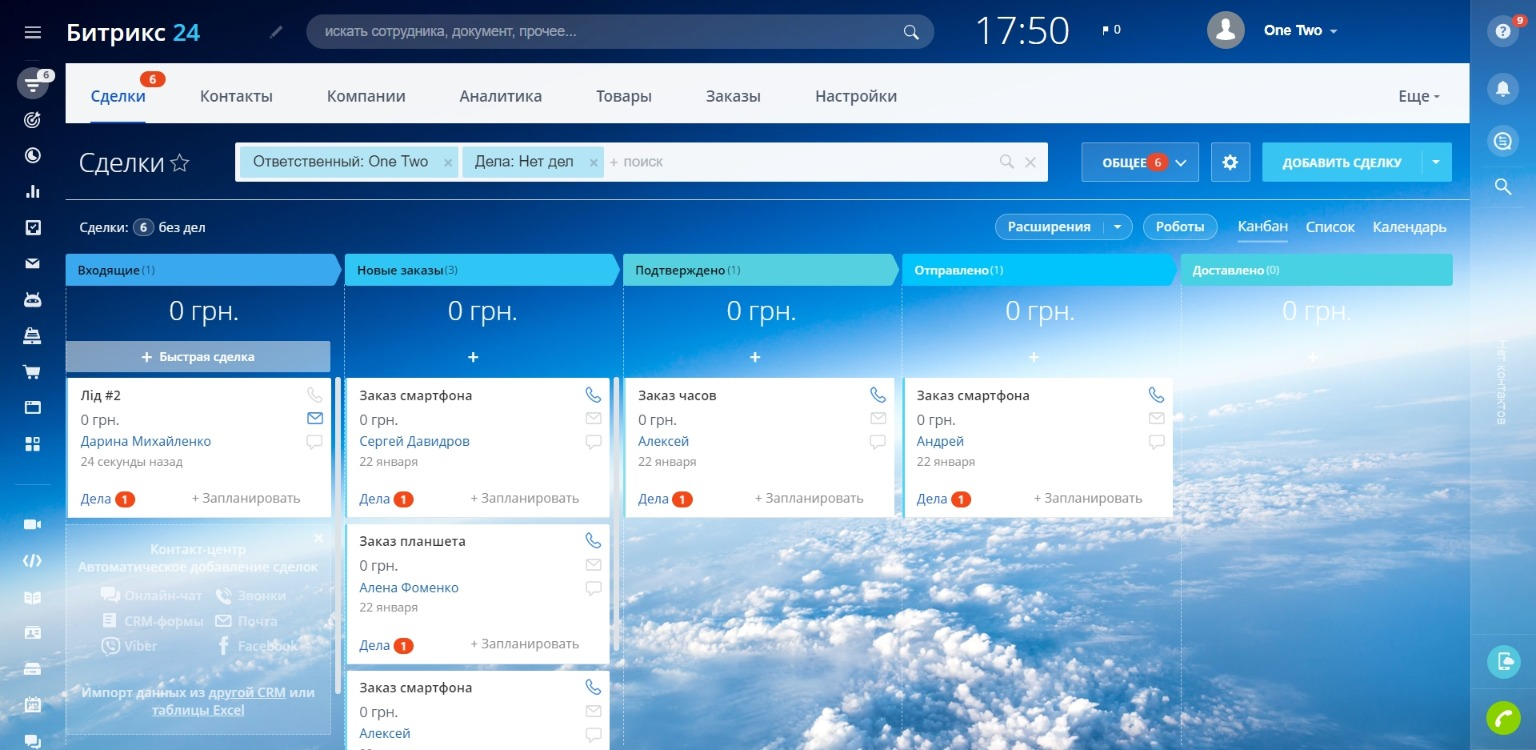This screenshot has width=1536, height=750.
Task: Open the video camera sidebar icon
Action: [x=32, y=524]
